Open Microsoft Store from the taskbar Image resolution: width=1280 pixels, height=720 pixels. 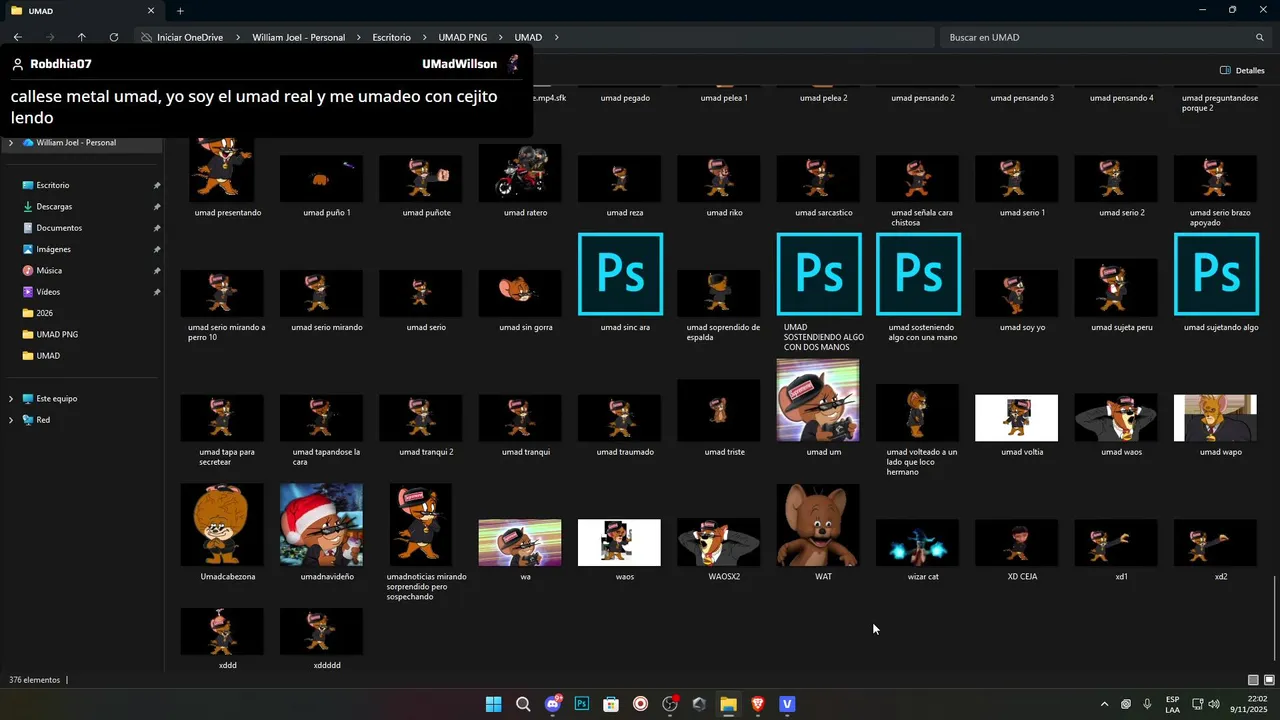coord(611,704)
